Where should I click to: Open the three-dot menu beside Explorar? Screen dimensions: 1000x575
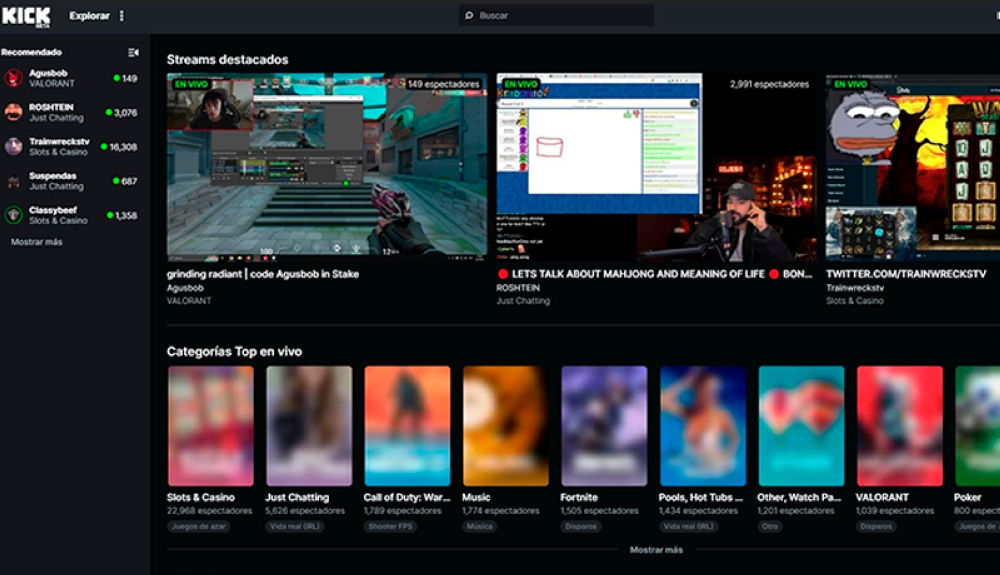point(122,16)
